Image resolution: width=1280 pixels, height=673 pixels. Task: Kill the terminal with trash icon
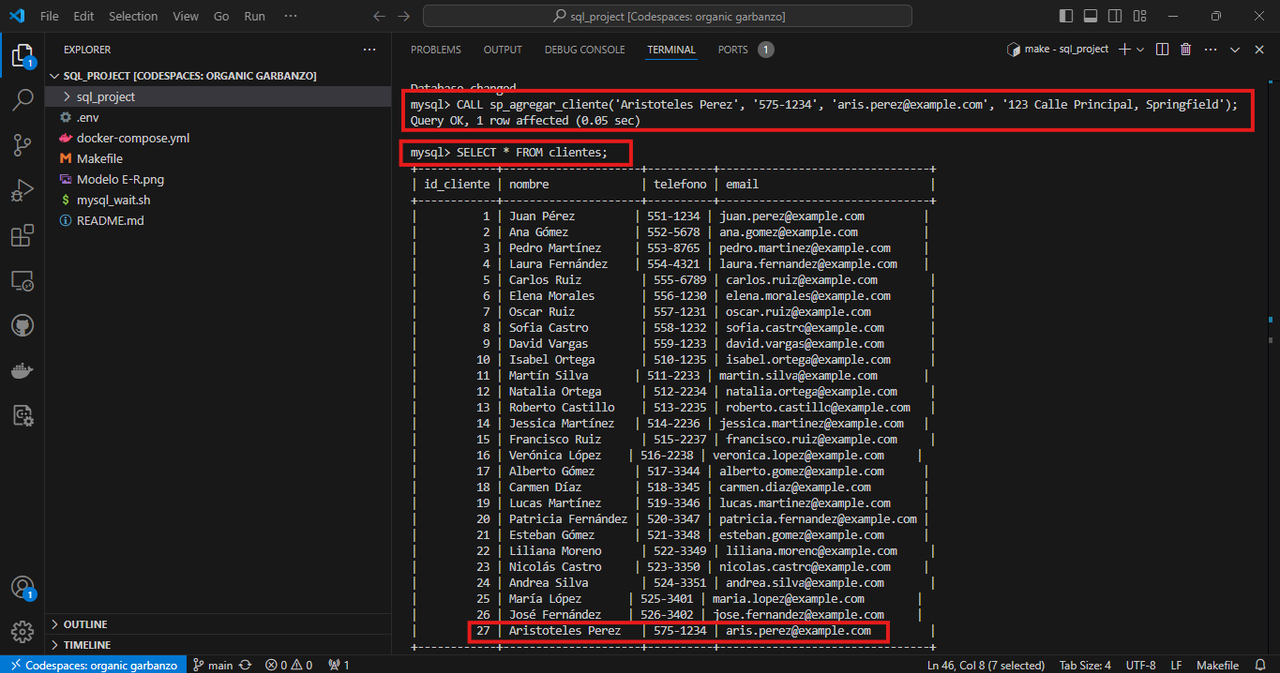point(1186,49)
